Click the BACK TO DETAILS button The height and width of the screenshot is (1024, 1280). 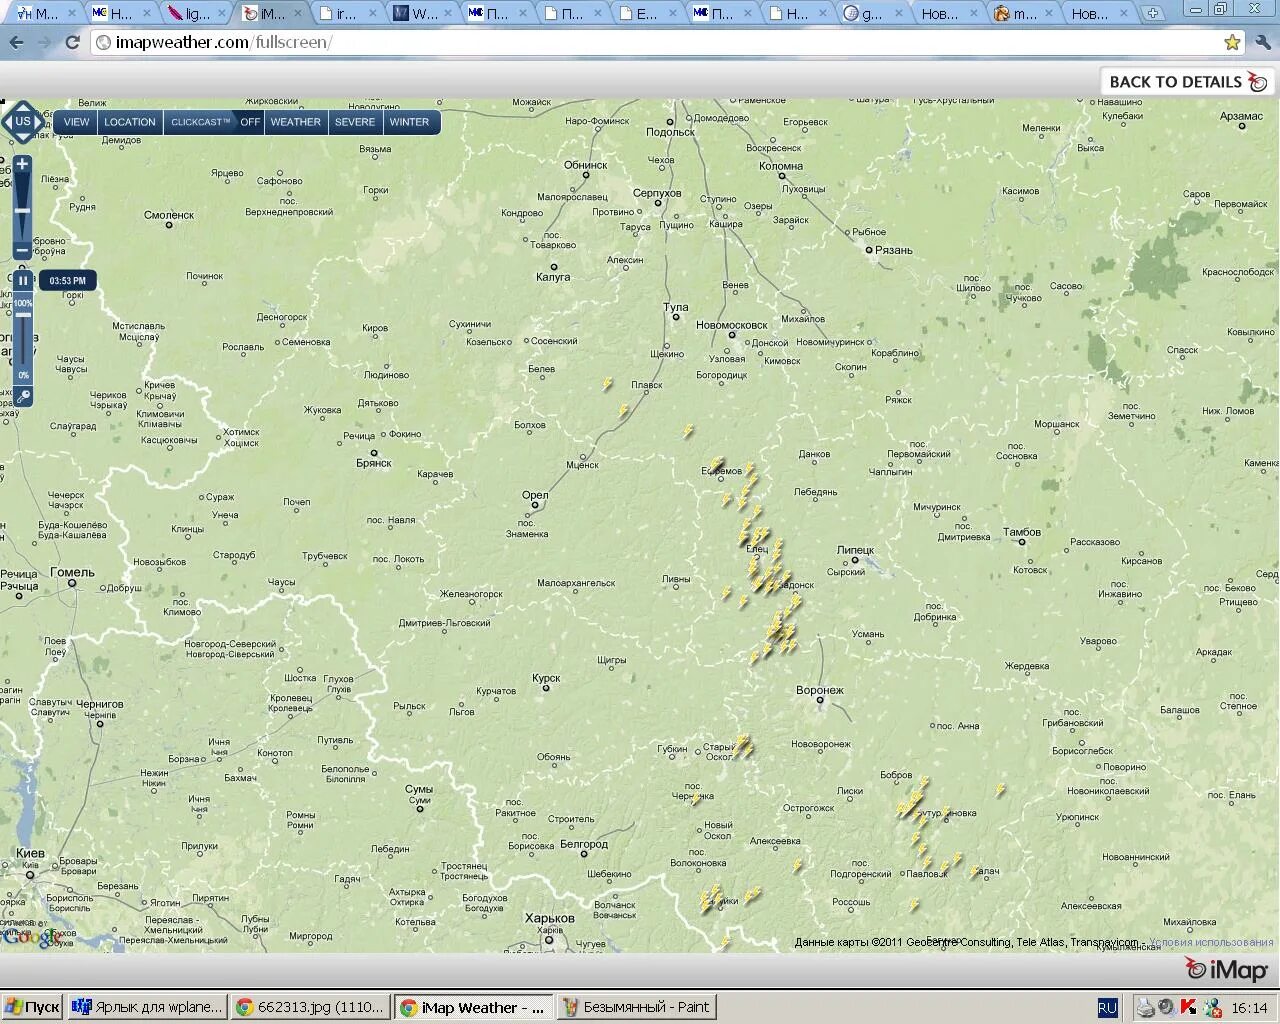(x=1188, y=82)
